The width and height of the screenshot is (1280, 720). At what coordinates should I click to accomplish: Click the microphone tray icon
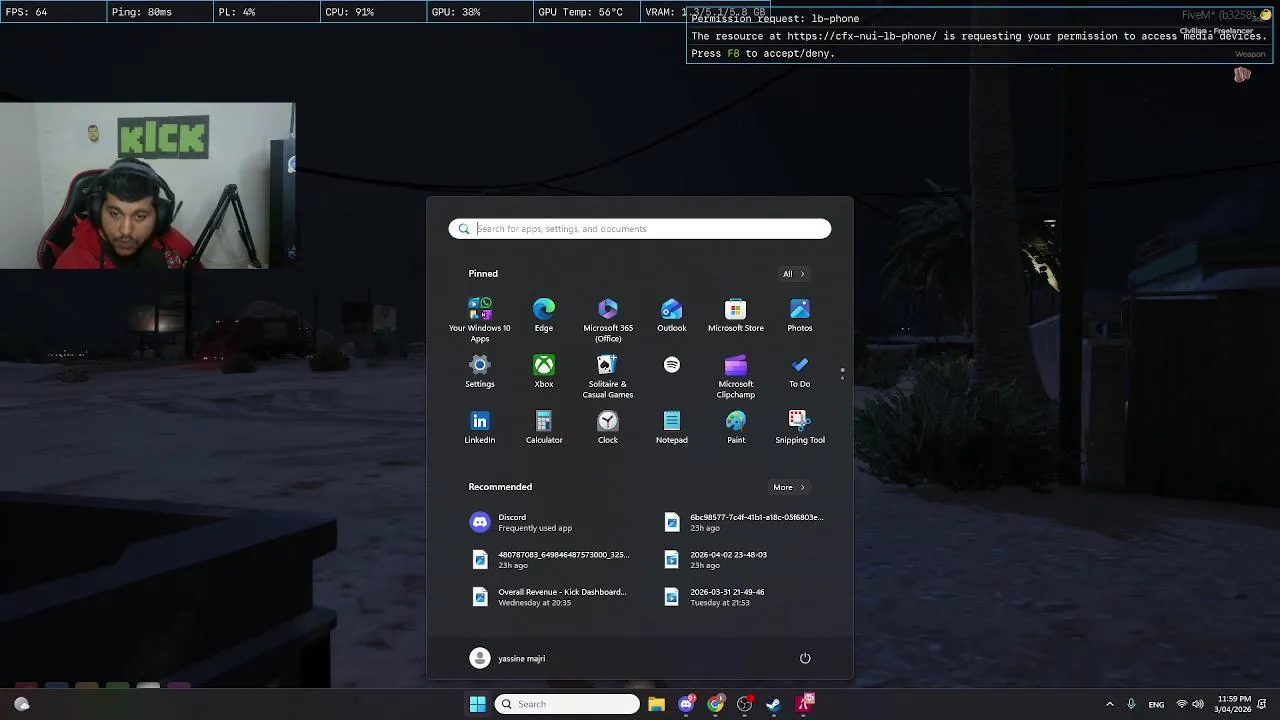click(x=1131, y=704)
